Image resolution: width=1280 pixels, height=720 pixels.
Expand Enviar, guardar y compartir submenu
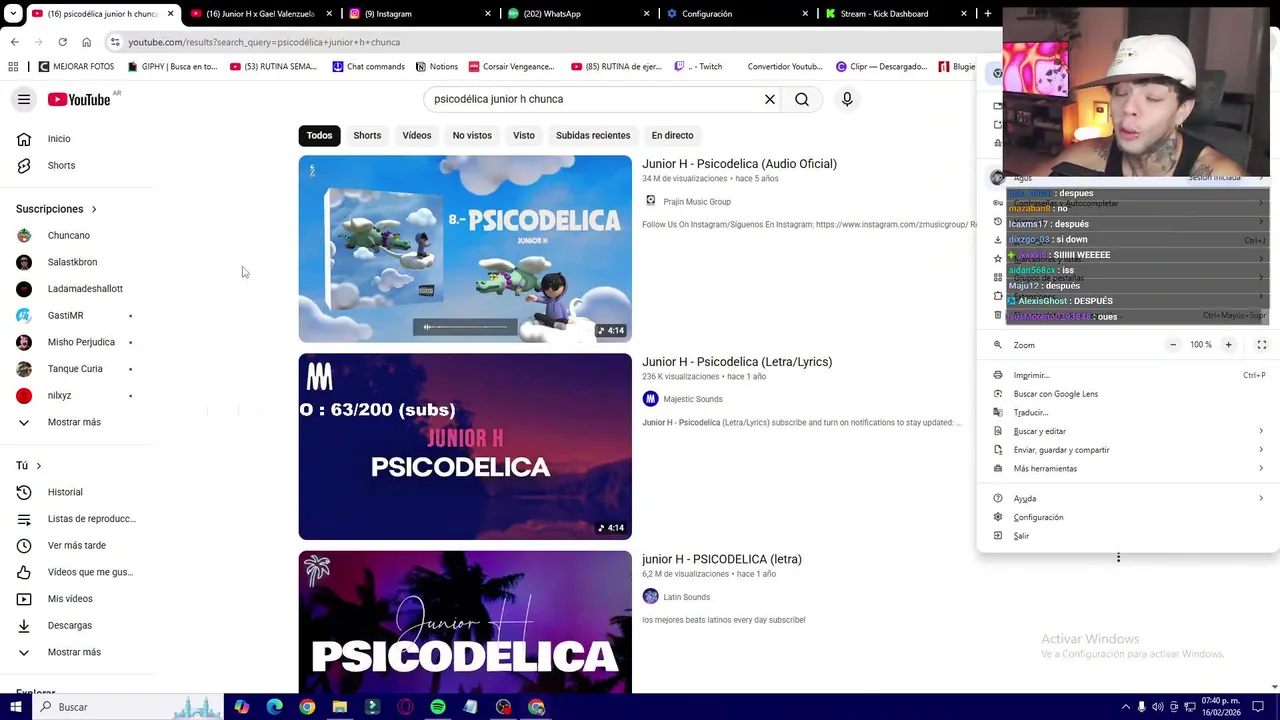(x=1128, y=450)
